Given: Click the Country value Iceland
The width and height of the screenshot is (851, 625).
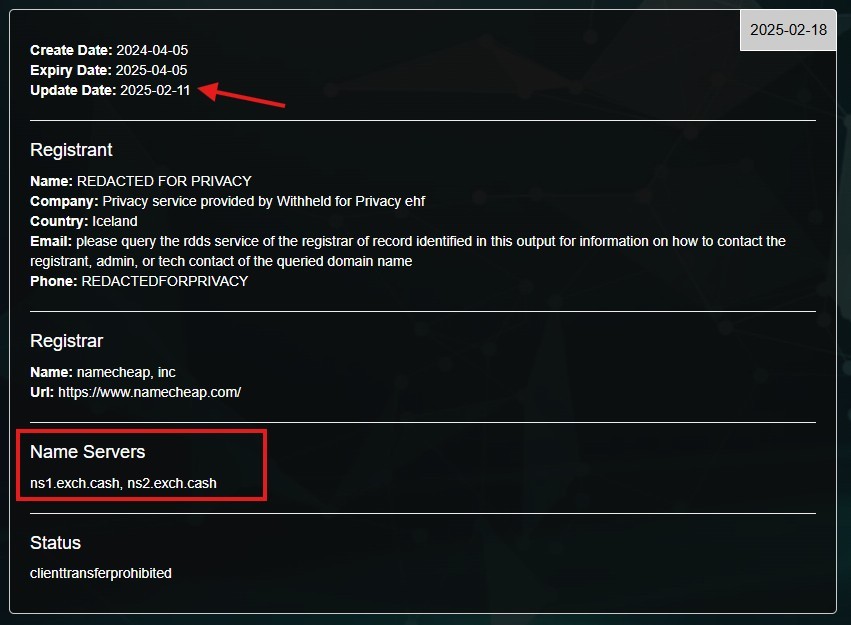Looking at the screenshot, I should [x=115, y=221].
